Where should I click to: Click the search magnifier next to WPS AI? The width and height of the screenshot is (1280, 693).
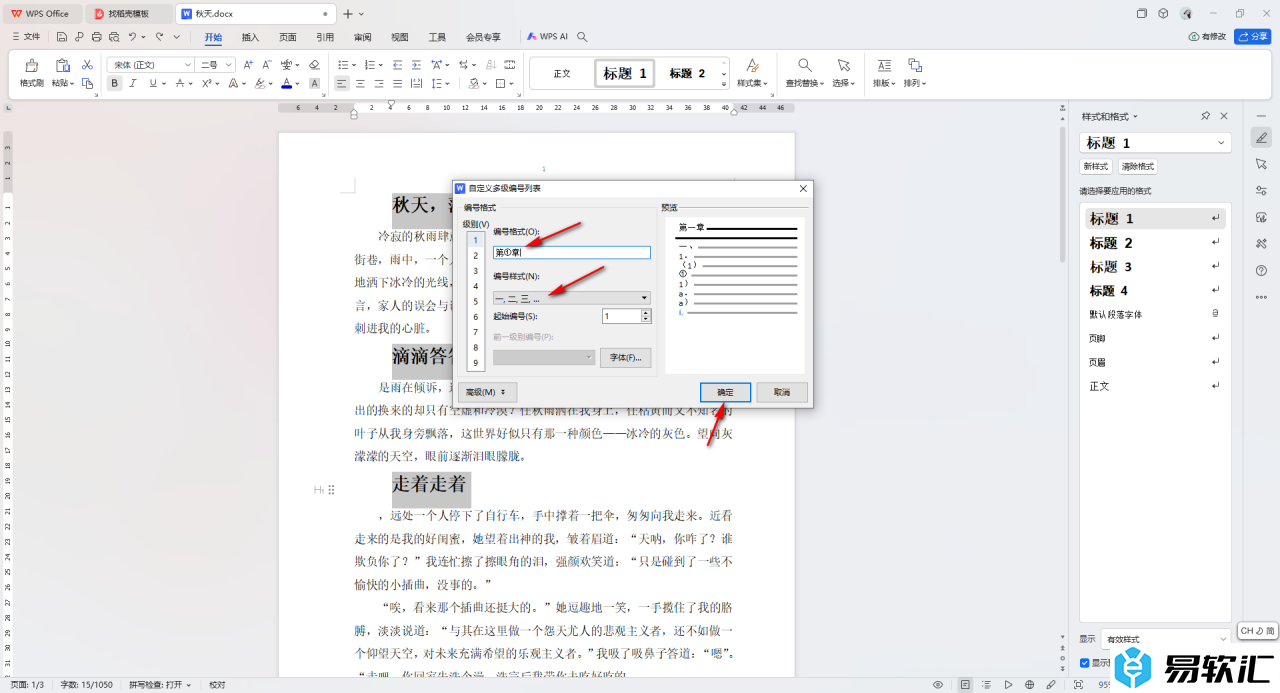click(582, 37)
